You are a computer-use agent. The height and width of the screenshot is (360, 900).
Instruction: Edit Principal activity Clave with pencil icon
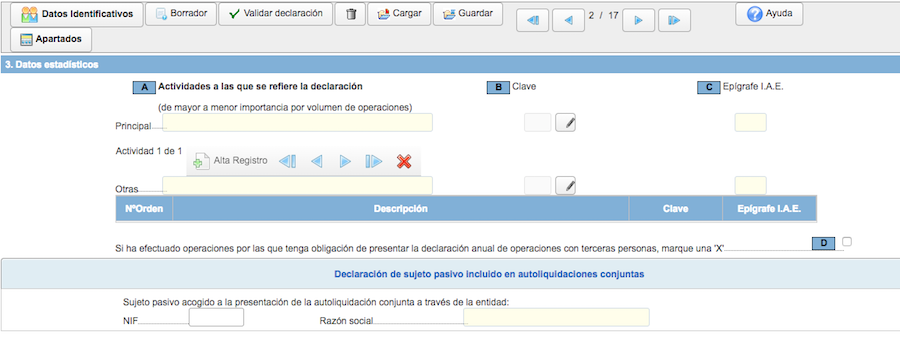tap(565, 122)
